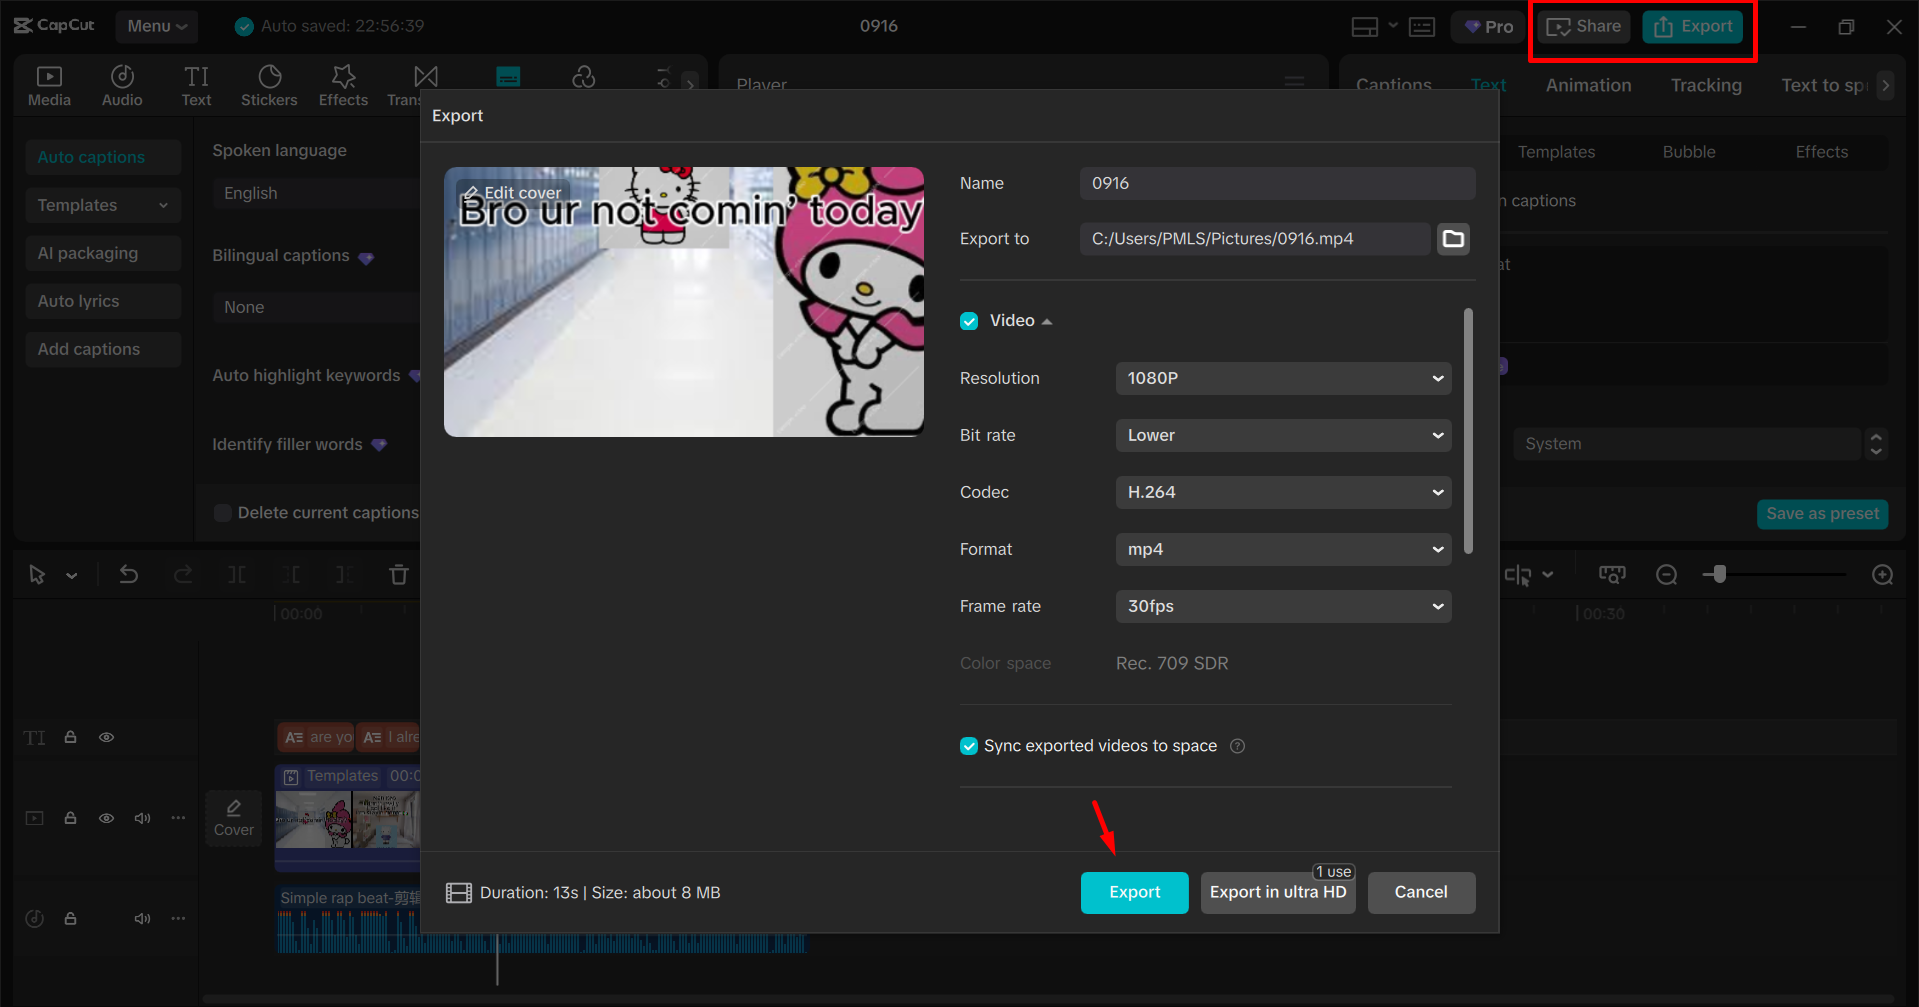Lock the audio track
Screen dimensions: 1919x1007
[71, 918]
